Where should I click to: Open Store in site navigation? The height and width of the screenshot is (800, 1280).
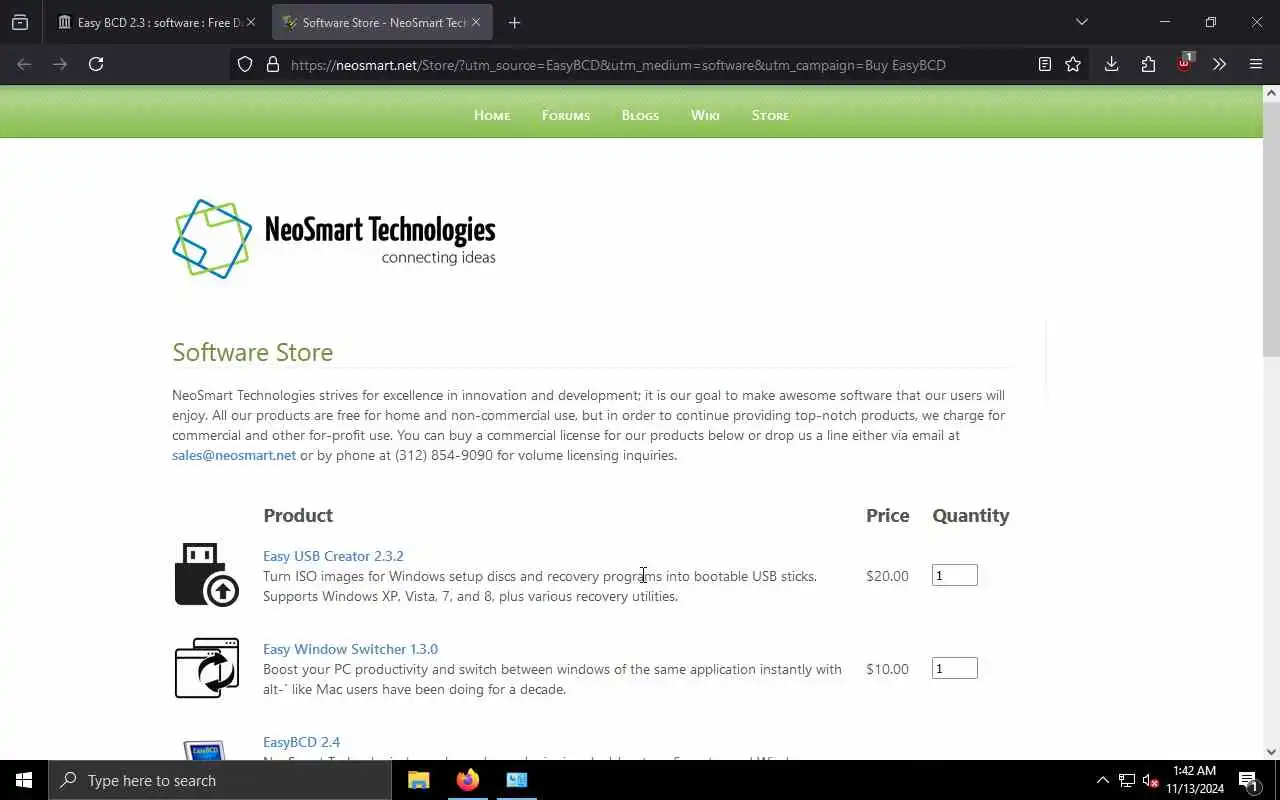click(x=770, y=115)
